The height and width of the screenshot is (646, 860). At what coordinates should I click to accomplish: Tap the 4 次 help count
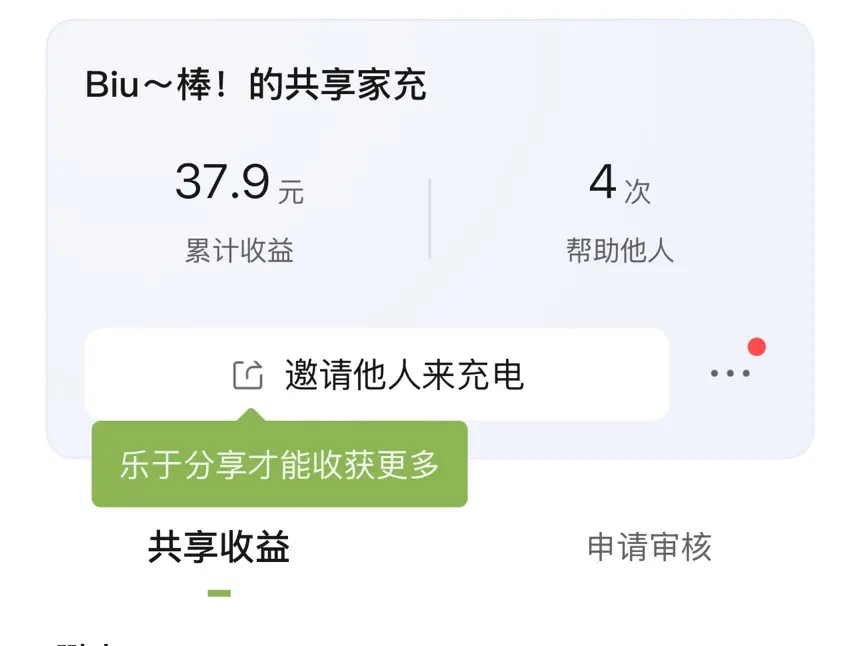[620, 183]
